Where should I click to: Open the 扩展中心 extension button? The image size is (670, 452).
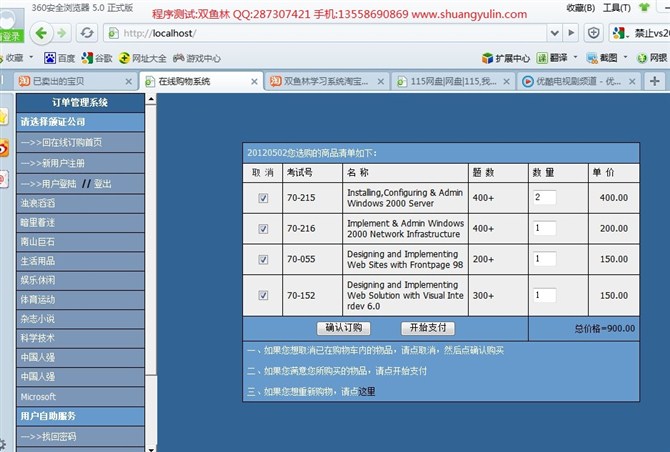coord(506,58)
